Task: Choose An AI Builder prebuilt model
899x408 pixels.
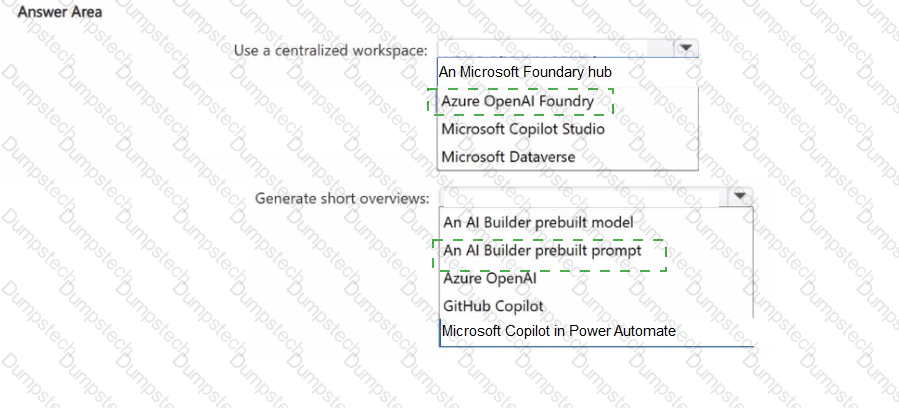Action: coord(538,222)
